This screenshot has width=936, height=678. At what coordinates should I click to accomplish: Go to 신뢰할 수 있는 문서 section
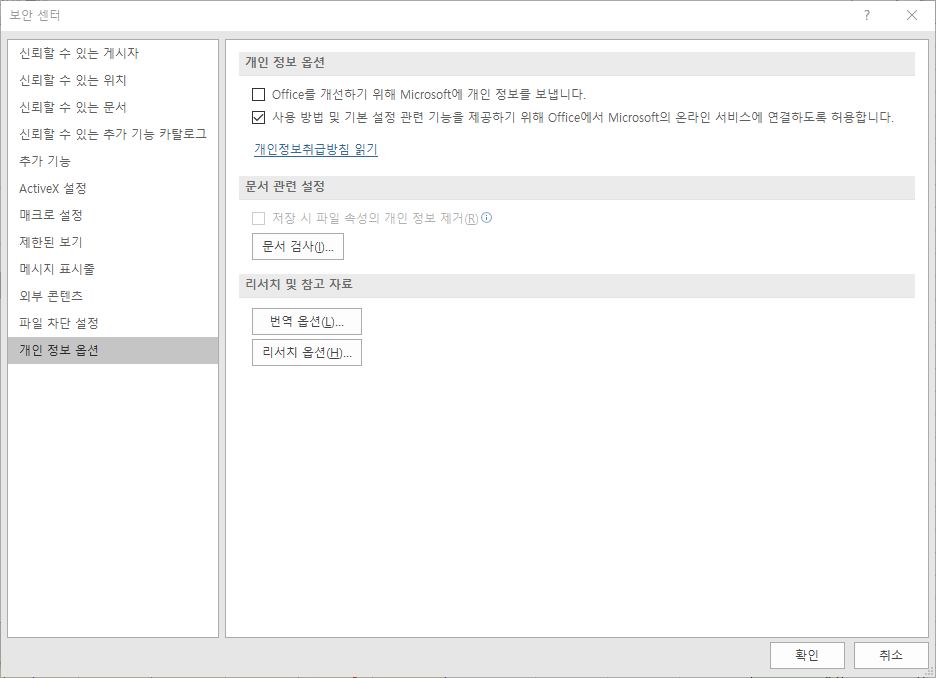click(113, 107)
